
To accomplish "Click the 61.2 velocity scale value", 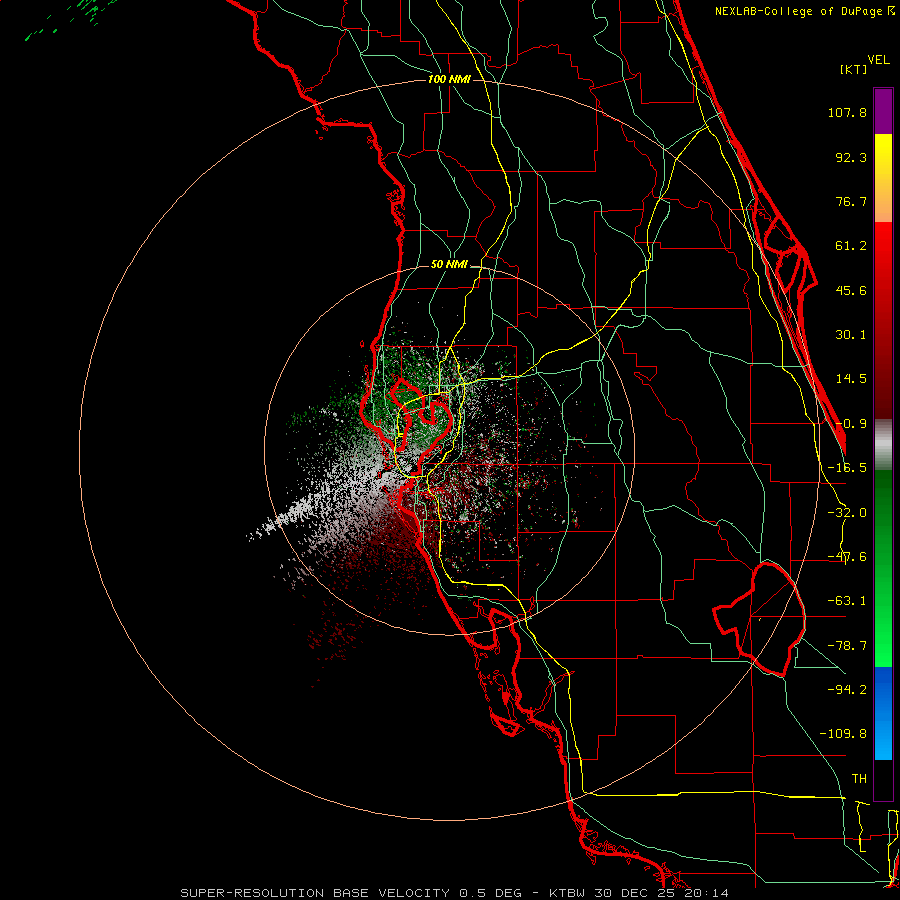I will (851, 246).
